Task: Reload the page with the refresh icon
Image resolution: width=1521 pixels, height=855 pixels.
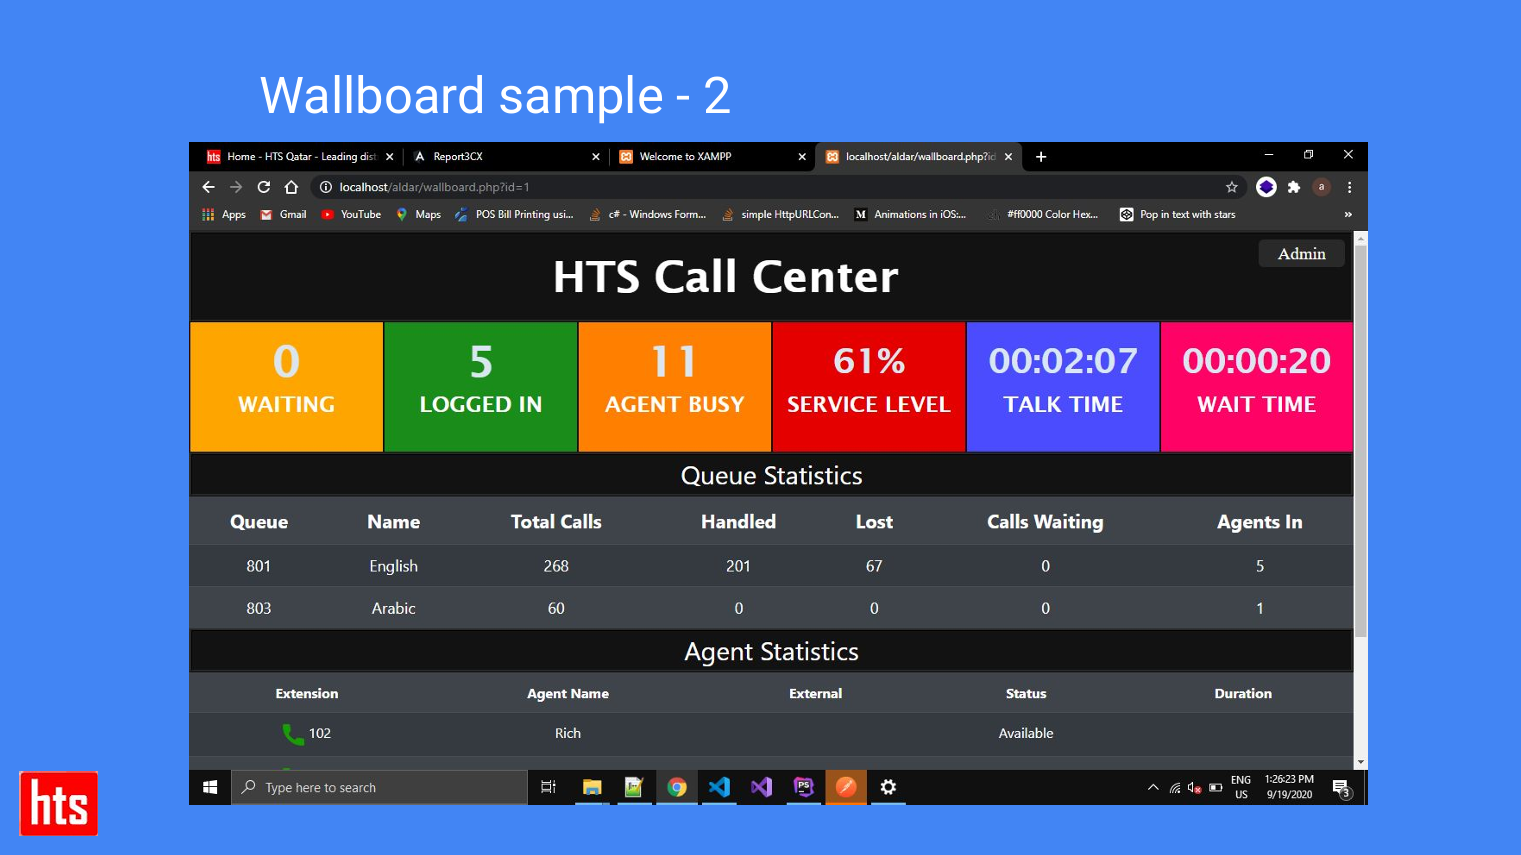Action: click(264, 187)
